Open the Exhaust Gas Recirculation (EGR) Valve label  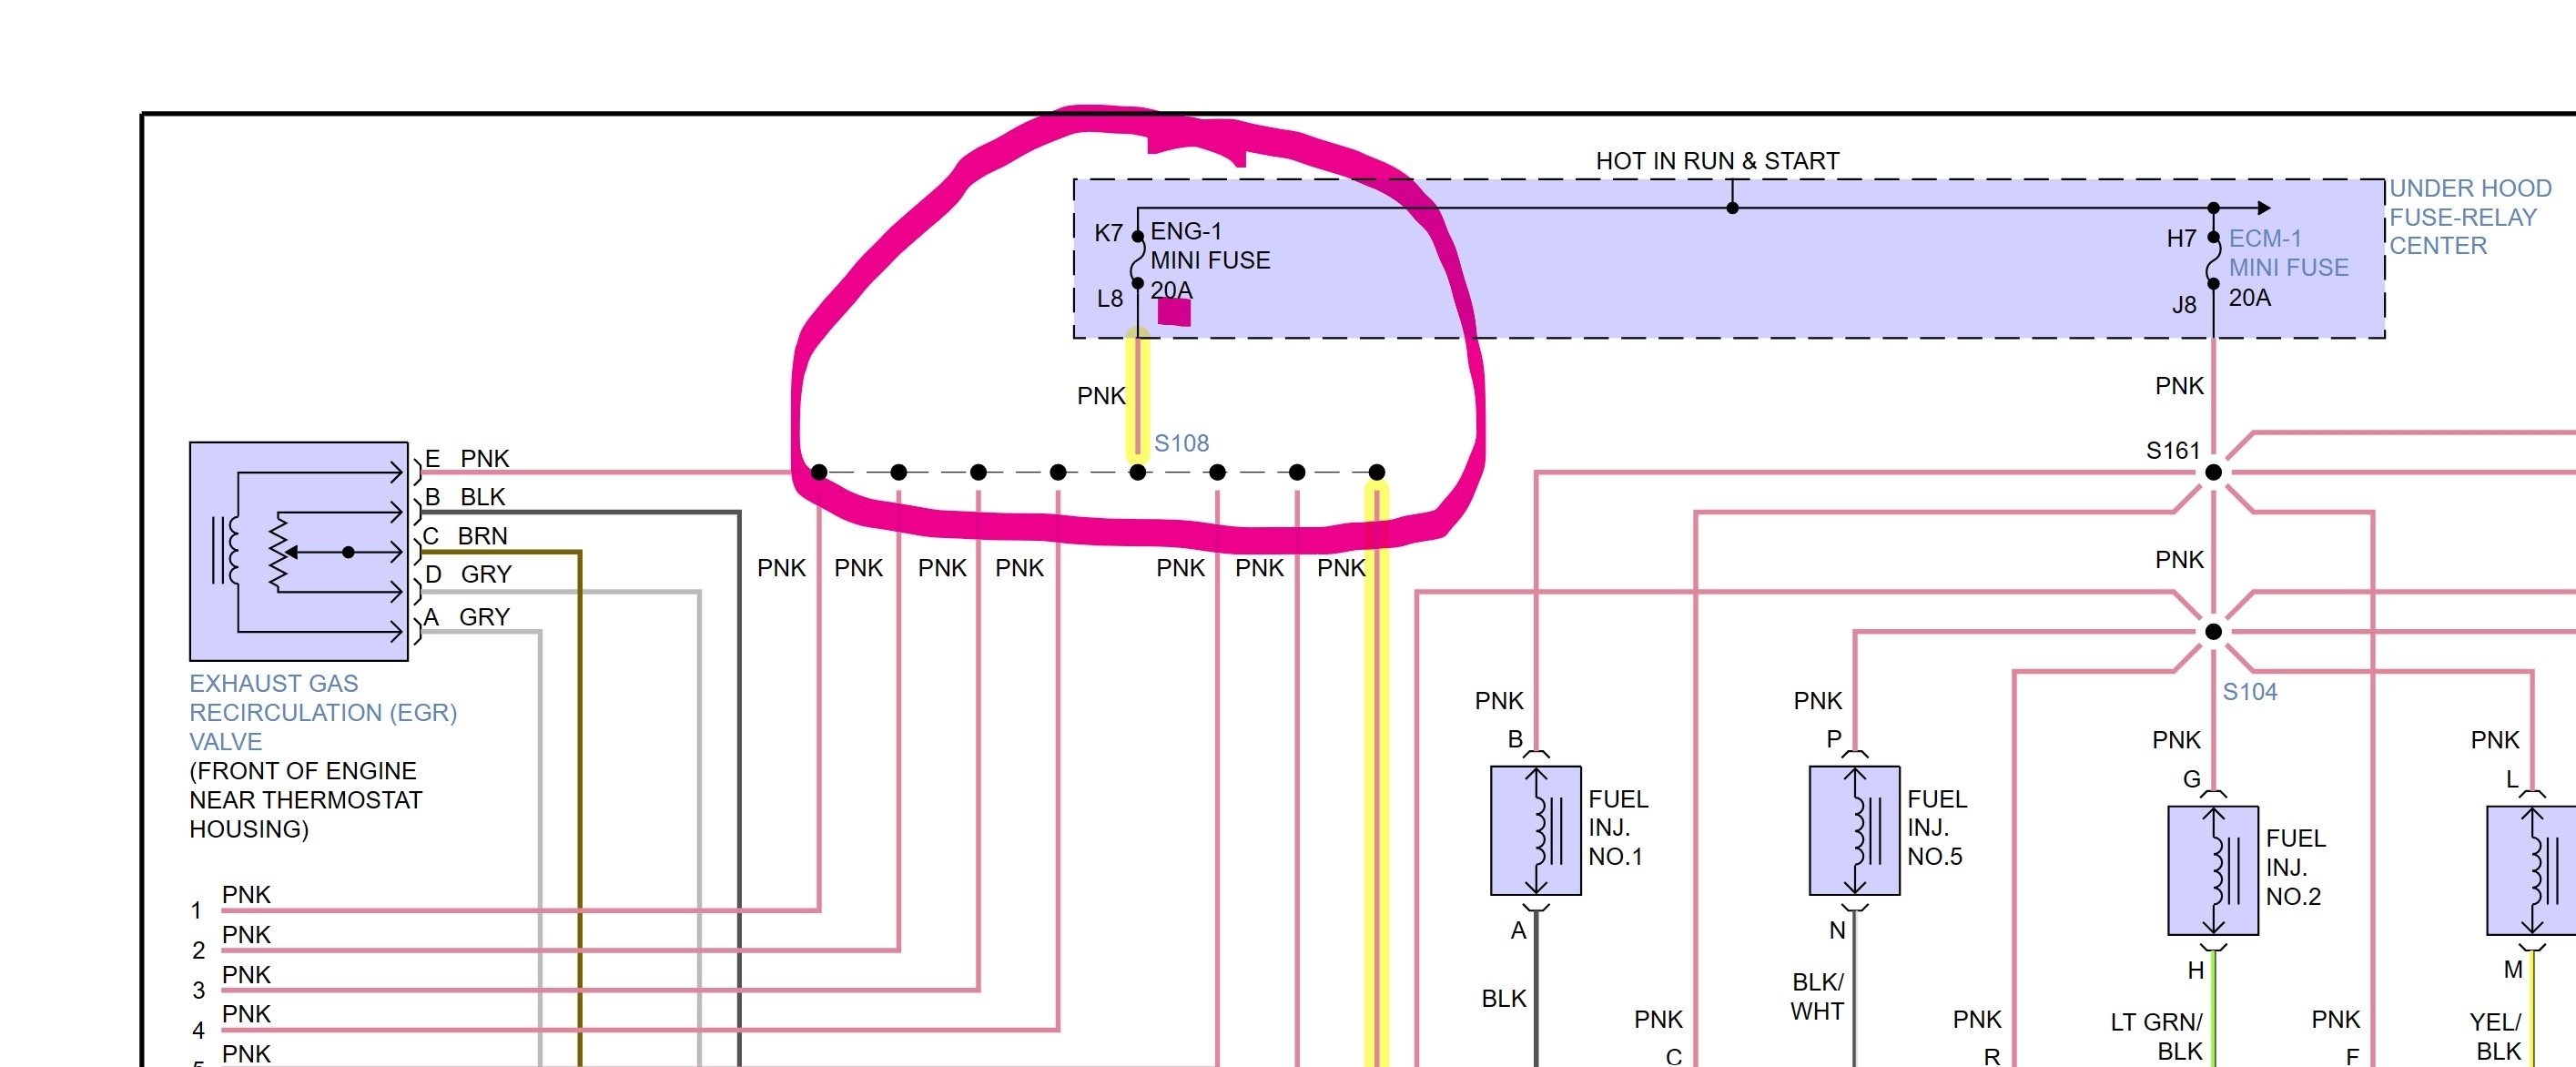[x=322, y=712]
